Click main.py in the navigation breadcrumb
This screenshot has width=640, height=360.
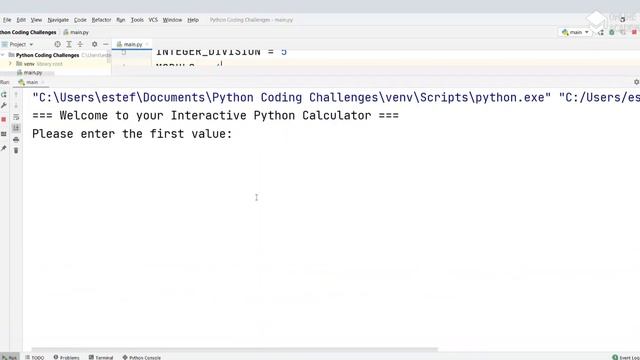[x=76, y=32]
